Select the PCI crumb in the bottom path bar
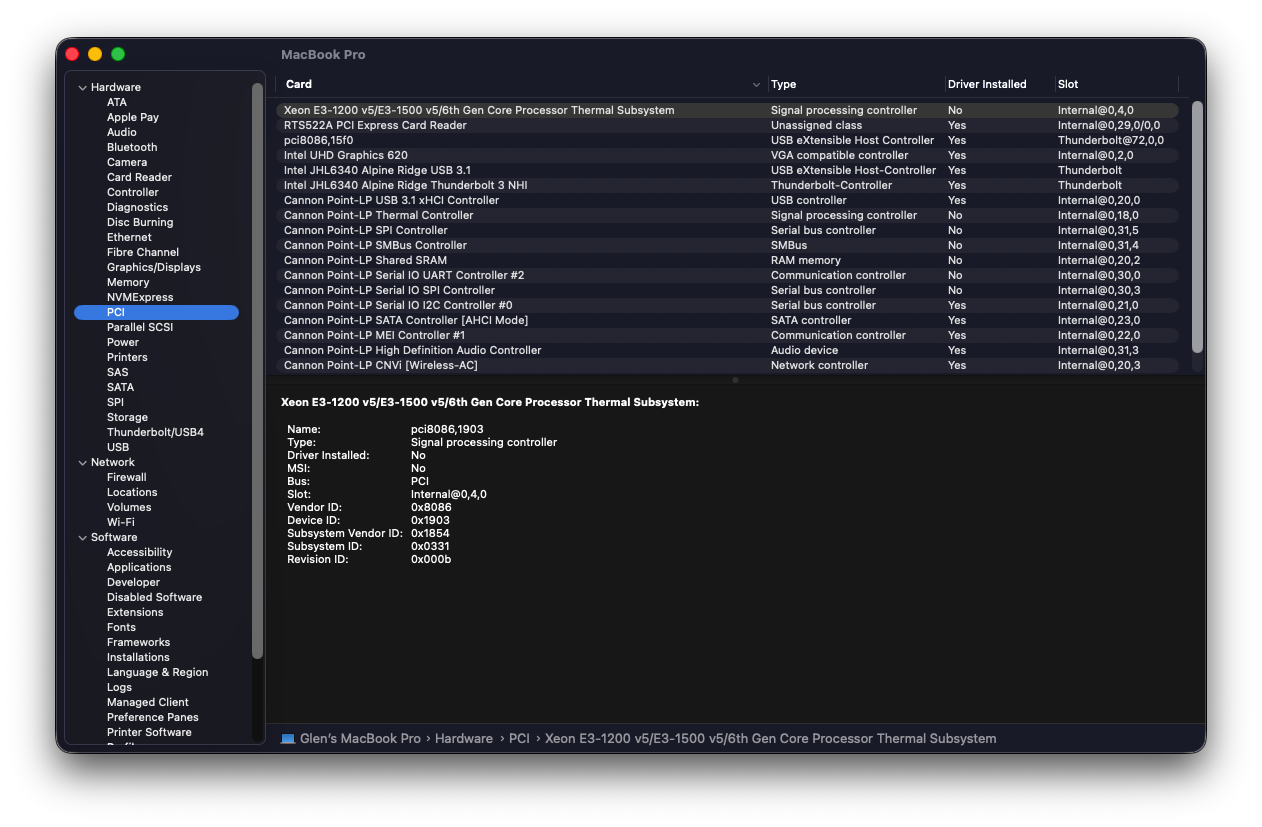The width and height of the screenshot is (1262, 827). 519,739
